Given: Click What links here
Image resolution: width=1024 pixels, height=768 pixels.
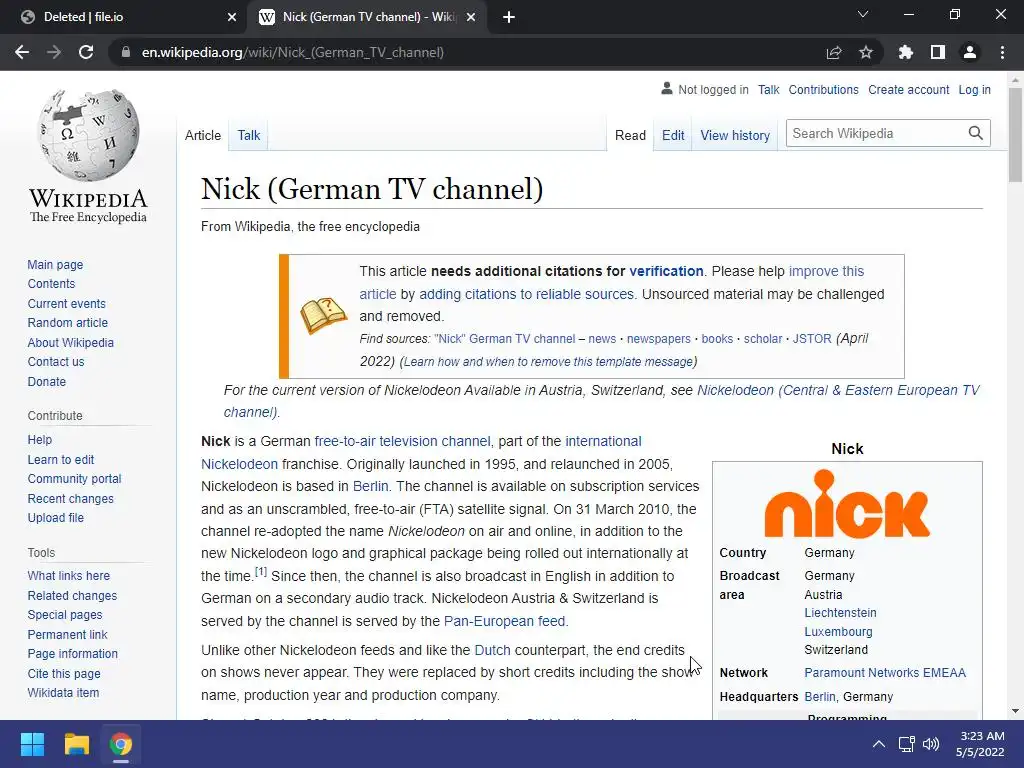Looking at the screenshot, I should click(x=69, y=576).
